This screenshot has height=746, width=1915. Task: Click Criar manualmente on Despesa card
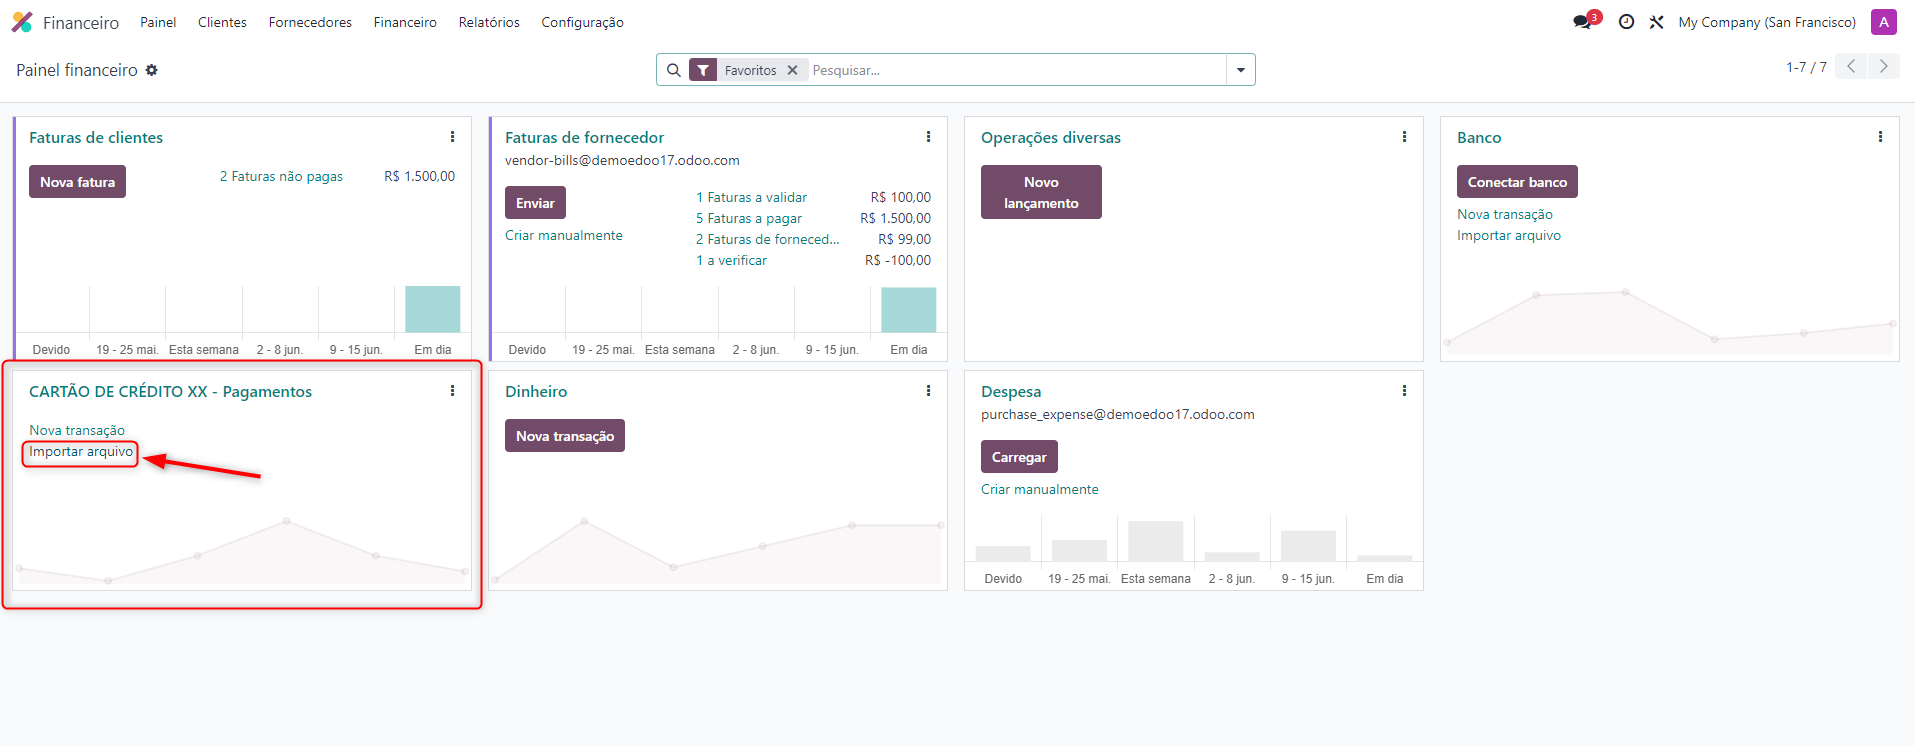coord(1040,490)
